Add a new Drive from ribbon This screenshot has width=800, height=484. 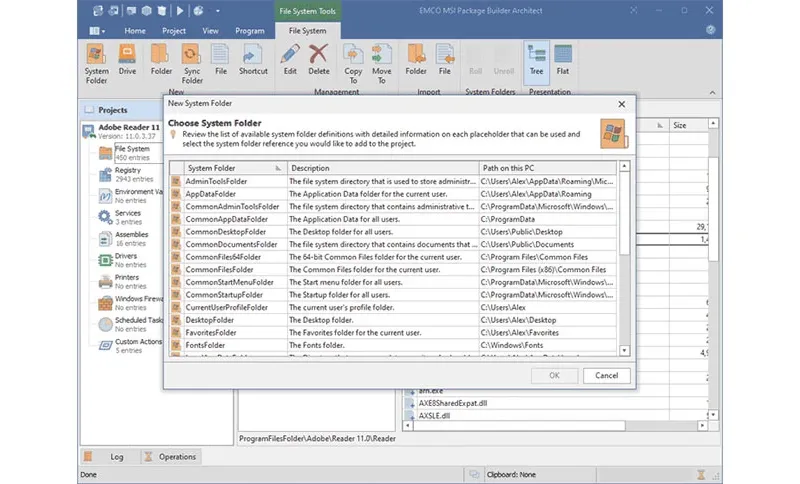pyautogui.click(x=127, y=60)
